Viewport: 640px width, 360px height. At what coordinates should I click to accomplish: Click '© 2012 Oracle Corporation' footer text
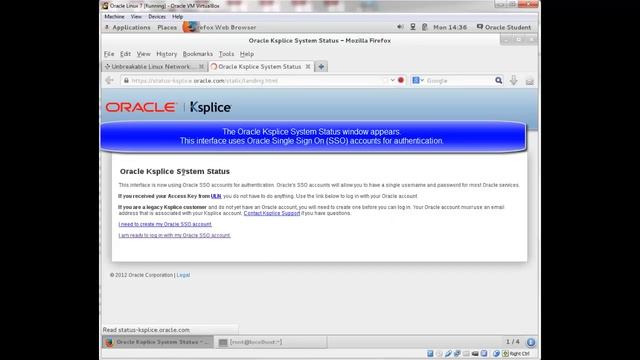[141, 275]
